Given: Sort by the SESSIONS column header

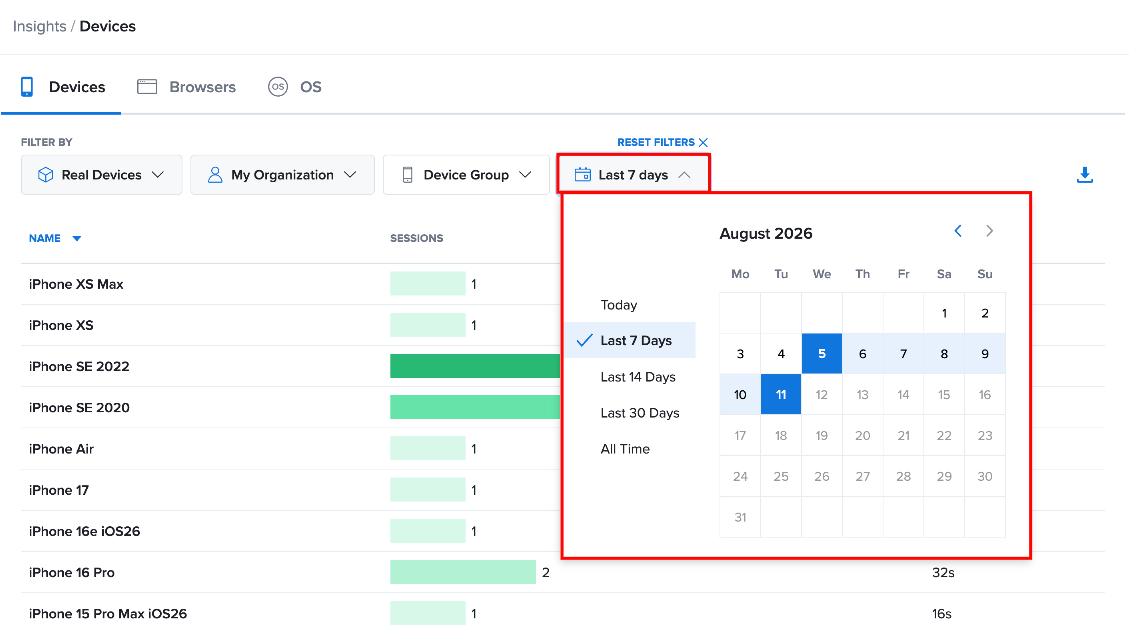Looking at the screenshot, I should 417,238.
